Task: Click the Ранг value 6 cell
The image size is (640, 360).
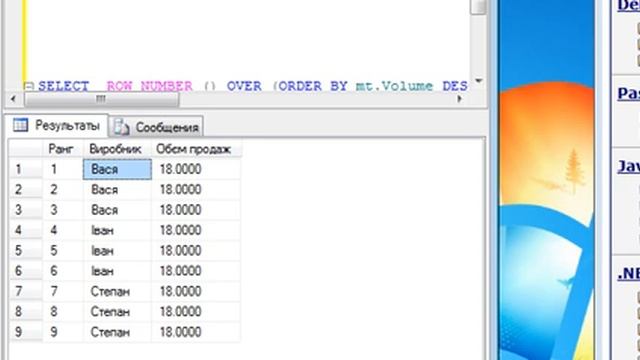Action: tap(63, 271)
